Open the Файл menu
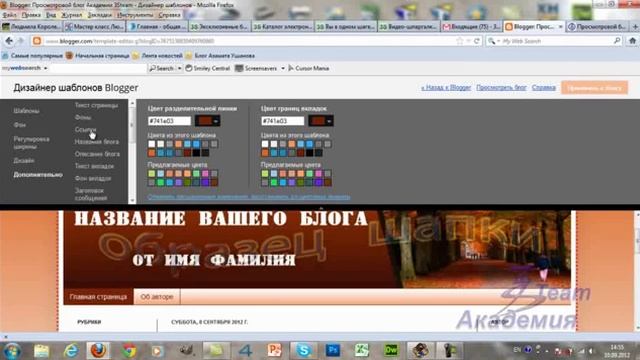Viewport: 640px width, 360px height. point(9,15)
